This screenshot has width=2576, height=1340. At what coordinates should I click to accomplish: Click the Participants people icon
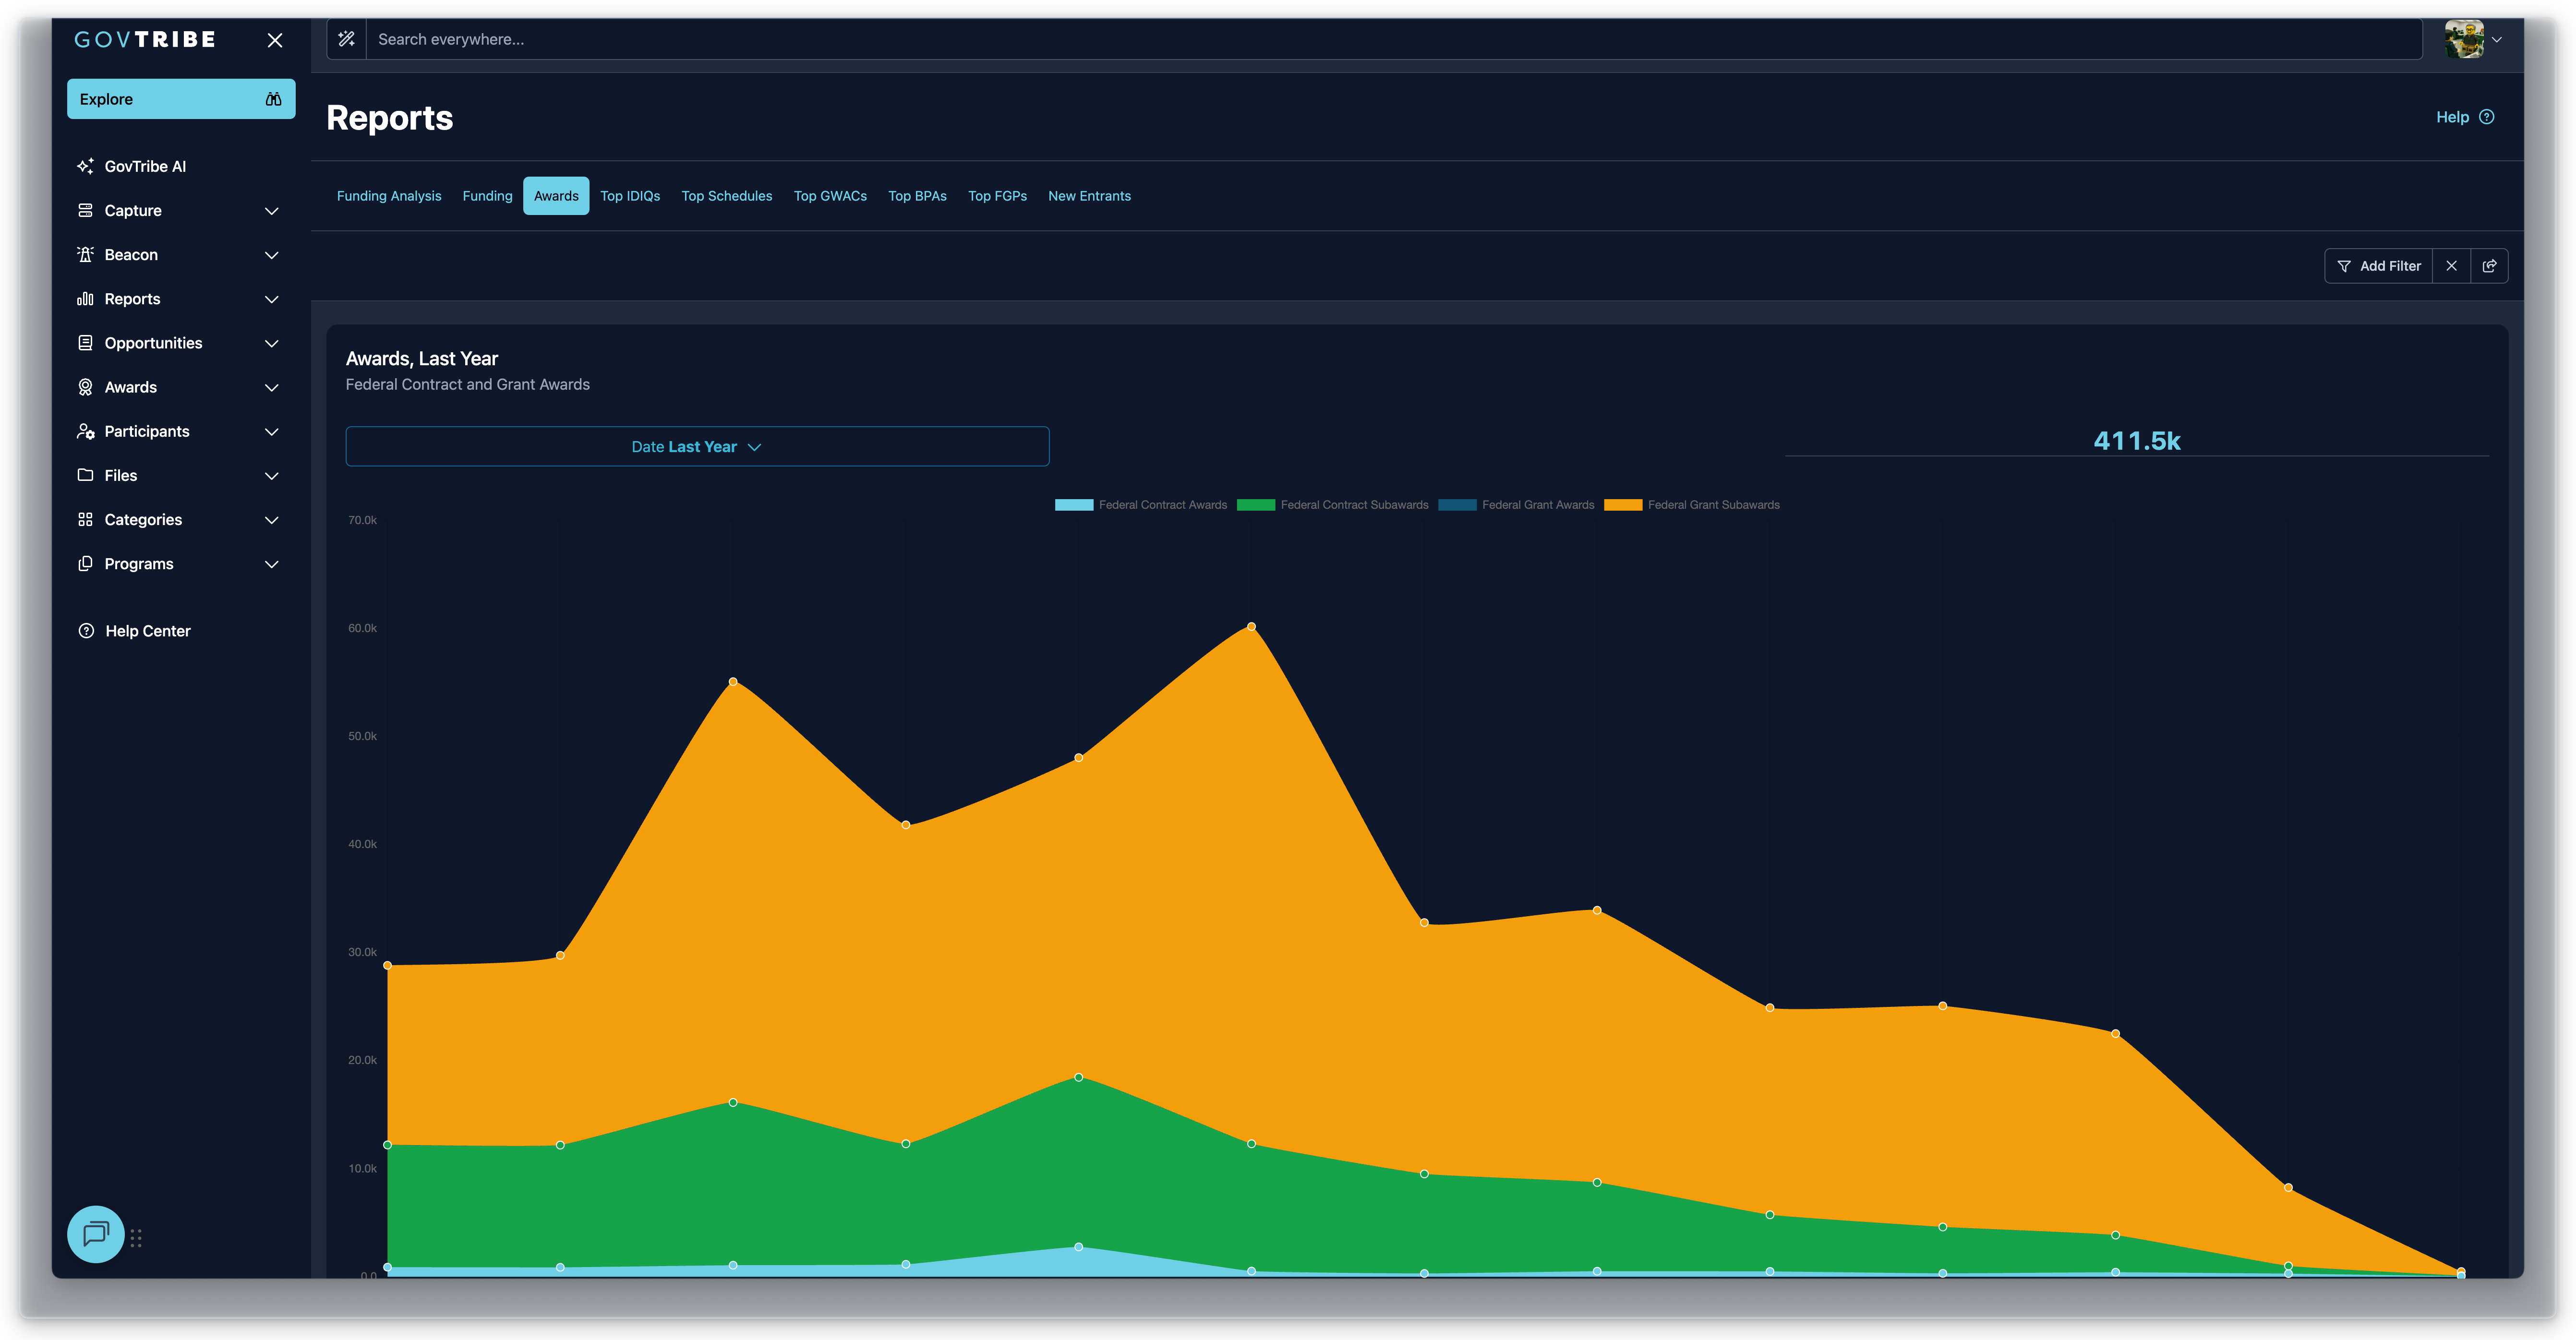[85, 431]
